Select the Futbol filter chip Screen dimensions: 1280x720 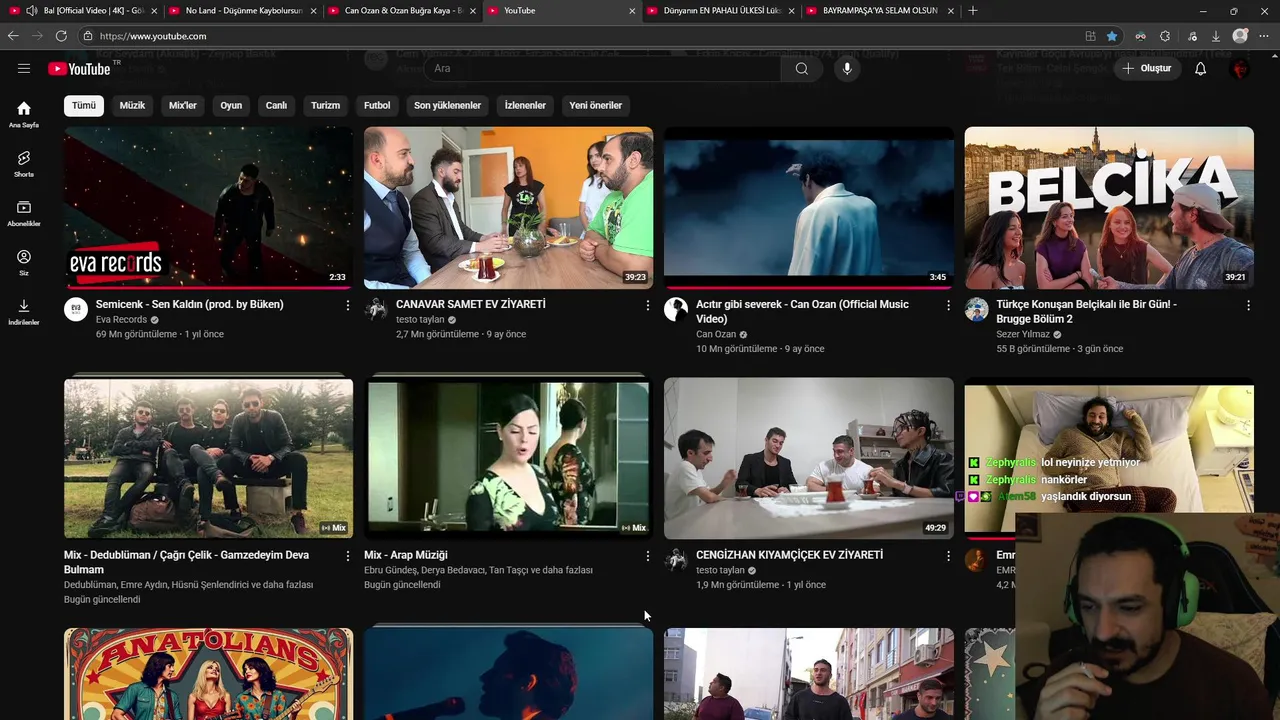[x=377, y=105]
